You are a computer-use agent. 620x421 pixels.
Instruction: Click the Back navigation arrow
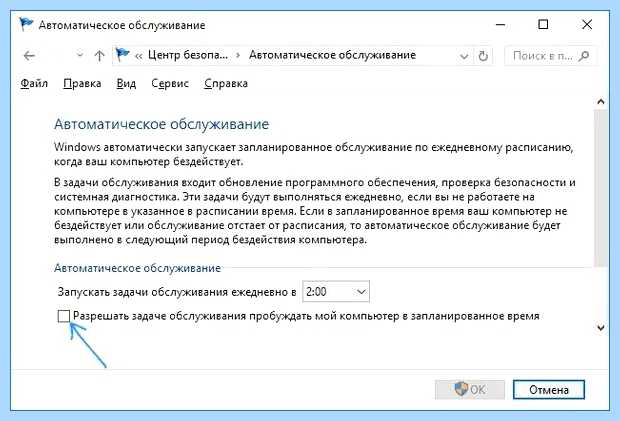tap(29, 56)
